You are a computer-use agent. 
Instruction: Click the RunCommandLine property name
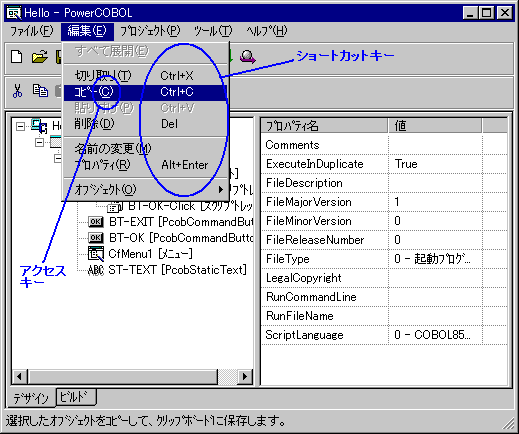pyautogui.click(x=311, y=297)
